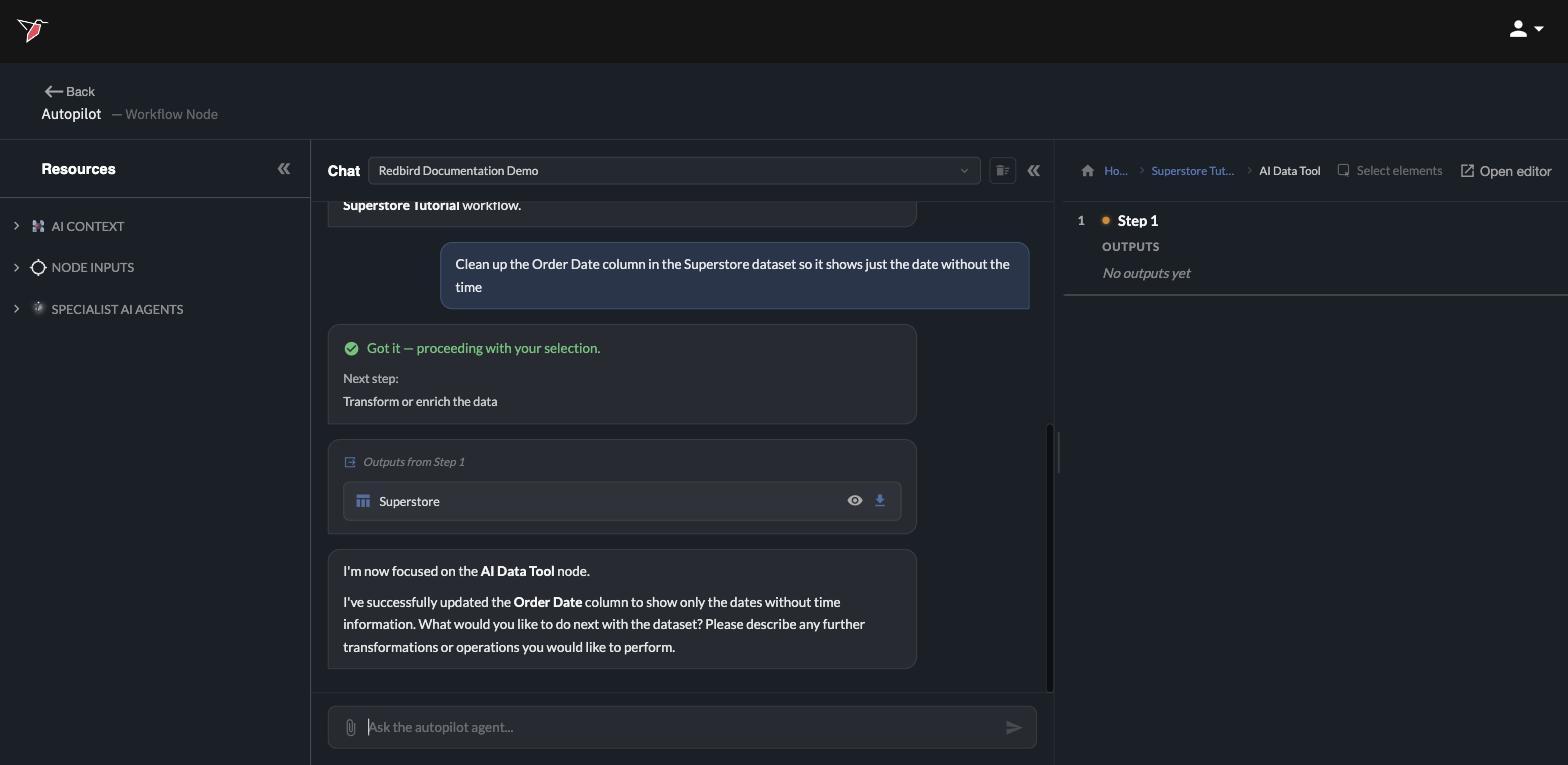Go back using the Back link
Image resolution: width=1568 pixels, height=765 pixels.
pyautogui.click(x=70, y=91)
